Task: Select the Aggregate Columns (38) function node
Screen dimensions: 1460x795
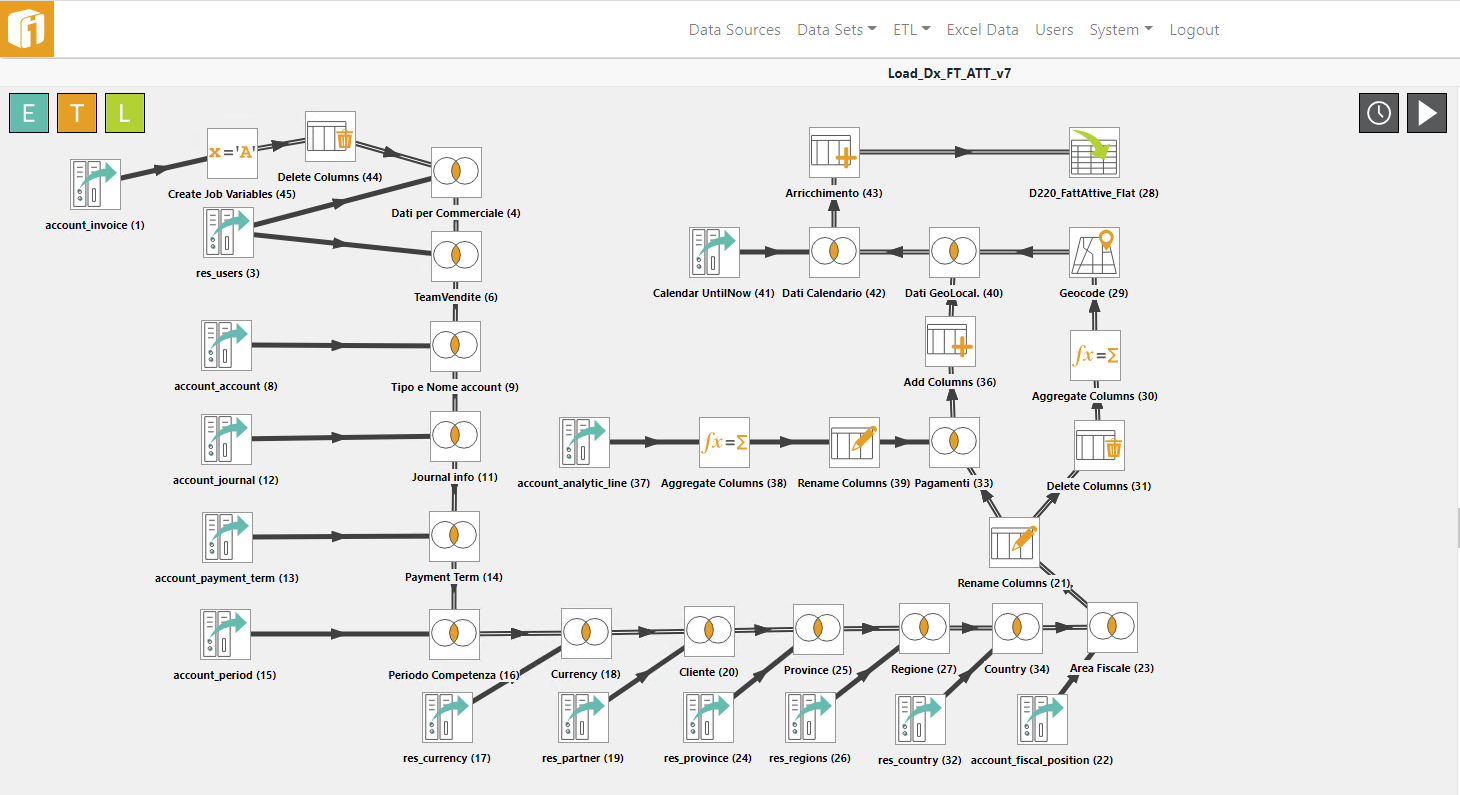Action: [x=723, y=441]
